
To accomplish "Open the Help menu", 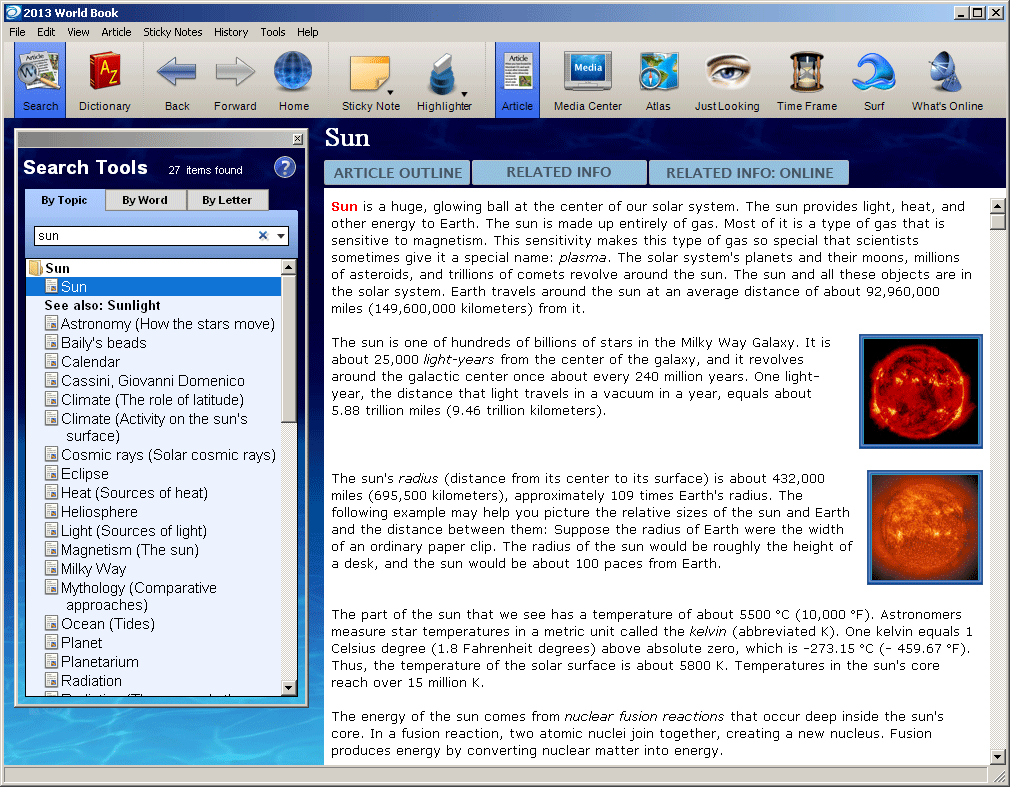I will tap(307, 32).
